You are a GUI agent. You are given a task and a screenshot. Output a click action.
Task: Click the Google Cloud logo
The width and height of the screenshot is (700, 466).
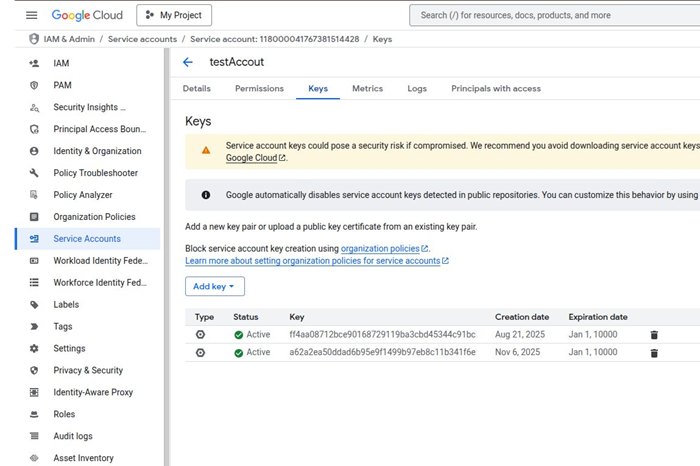(x=87, y=15)
